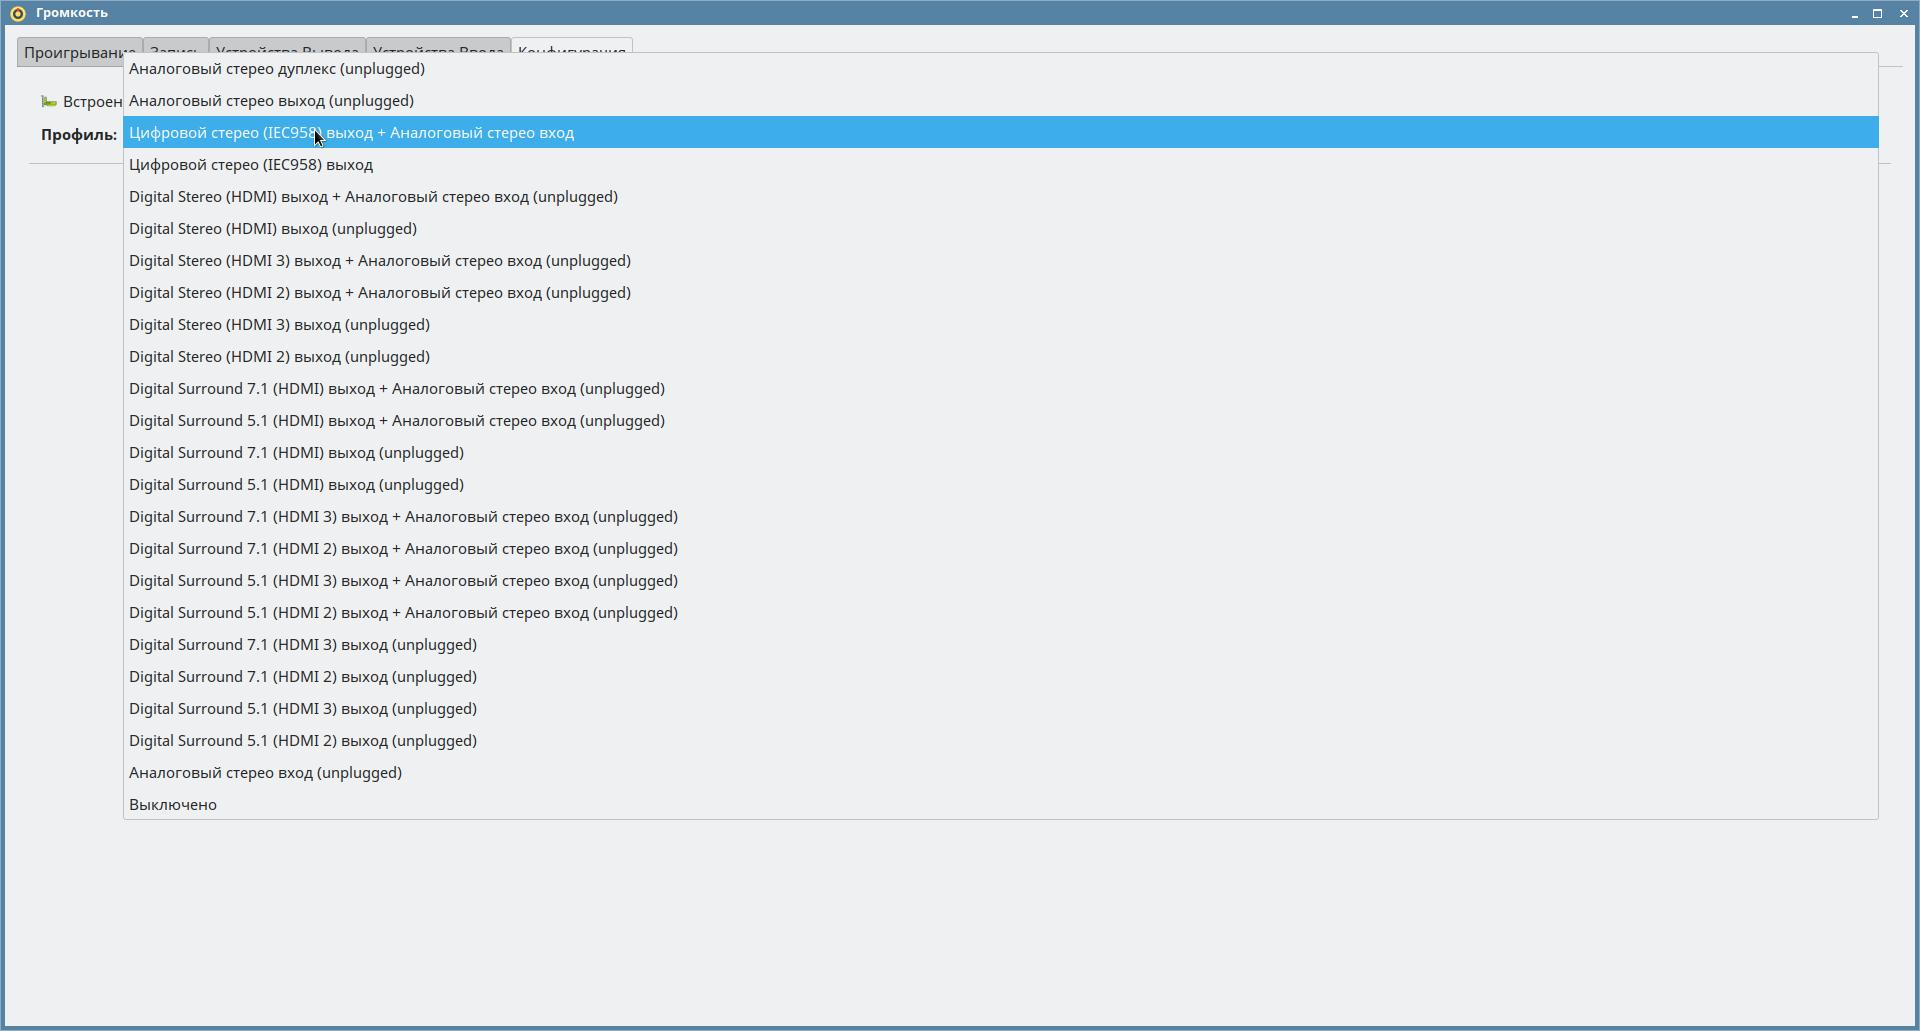The width and height of the screenshot is (1920, 1031).
Task: Close the Громкость window
Action: click(1903, 13)
